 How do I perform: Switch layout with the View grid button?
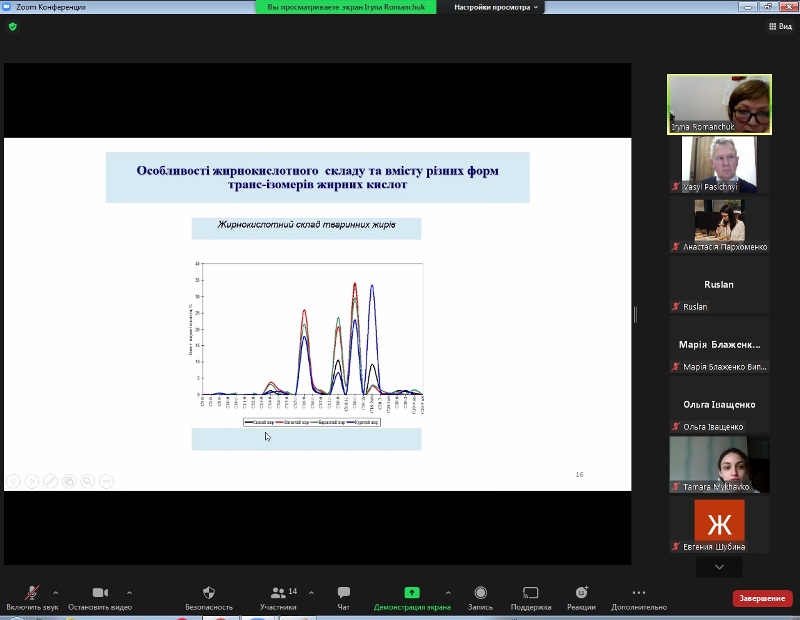coord(780,26)
